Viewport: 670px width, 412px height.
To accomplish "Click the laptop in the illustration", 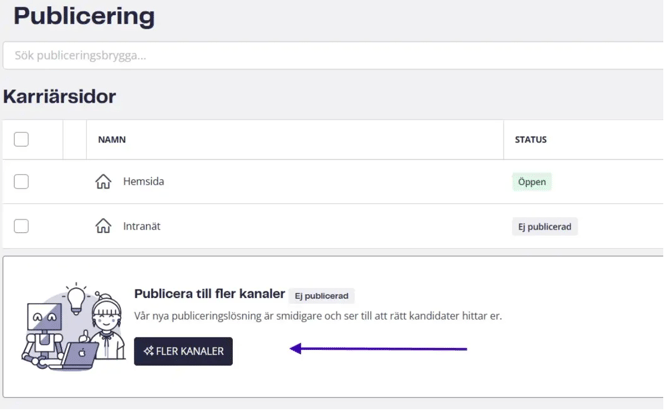I will tap(79, 355).
